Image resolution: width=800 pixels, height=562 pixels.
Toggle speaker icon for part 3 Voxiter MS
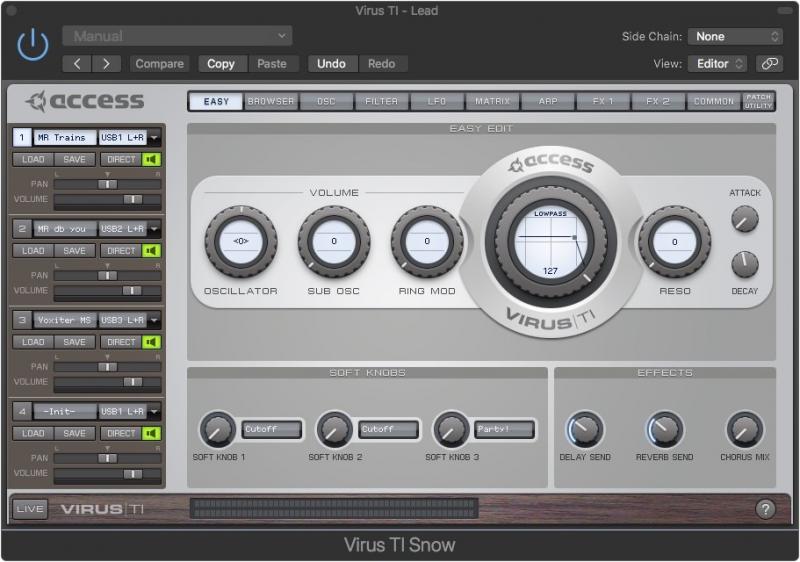pos(151,342)
